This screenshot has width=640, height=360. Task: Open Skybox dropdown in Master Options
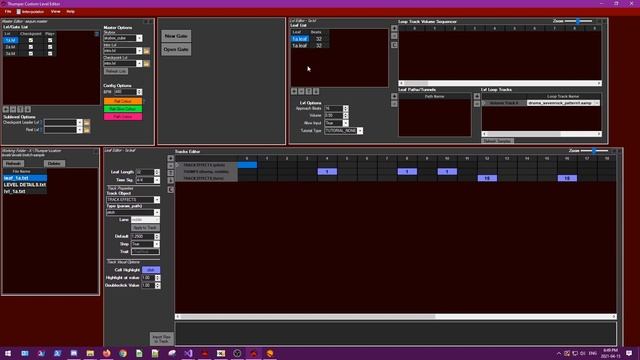[139, 38]
